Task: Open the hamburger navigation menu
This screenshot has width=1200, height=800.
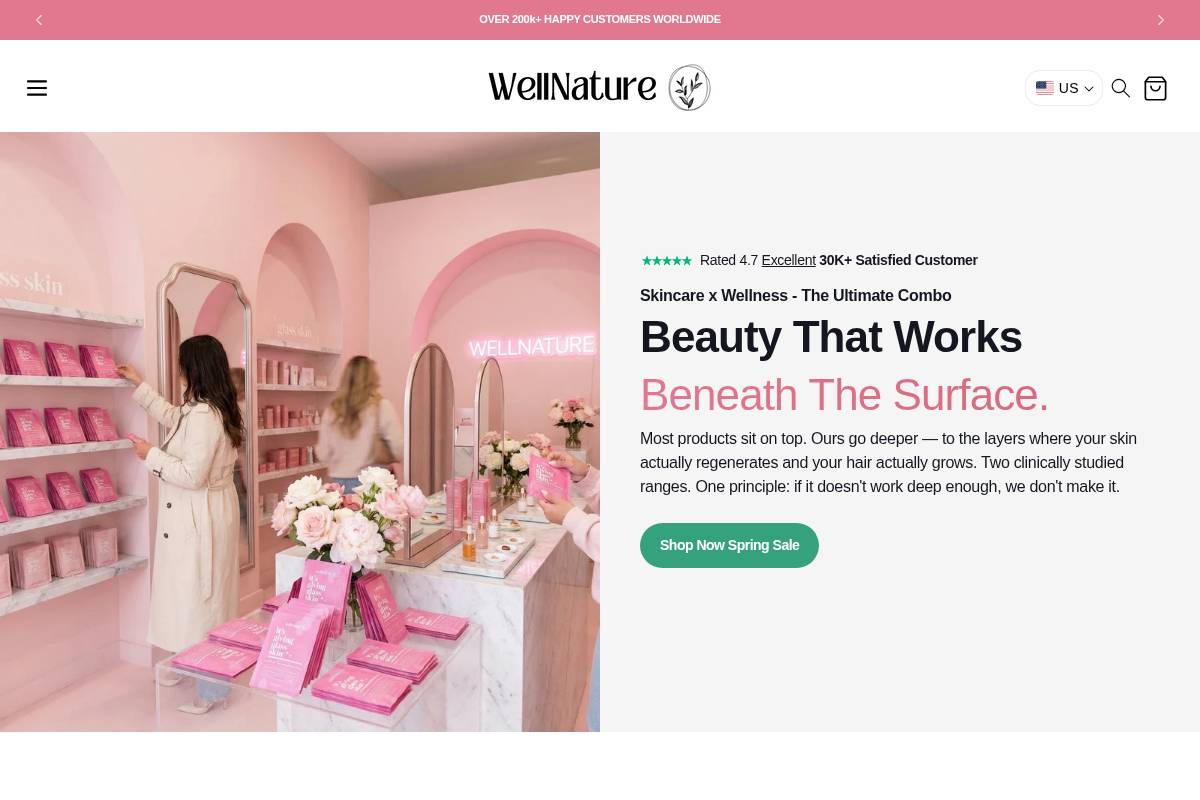Action: point(37,88)
